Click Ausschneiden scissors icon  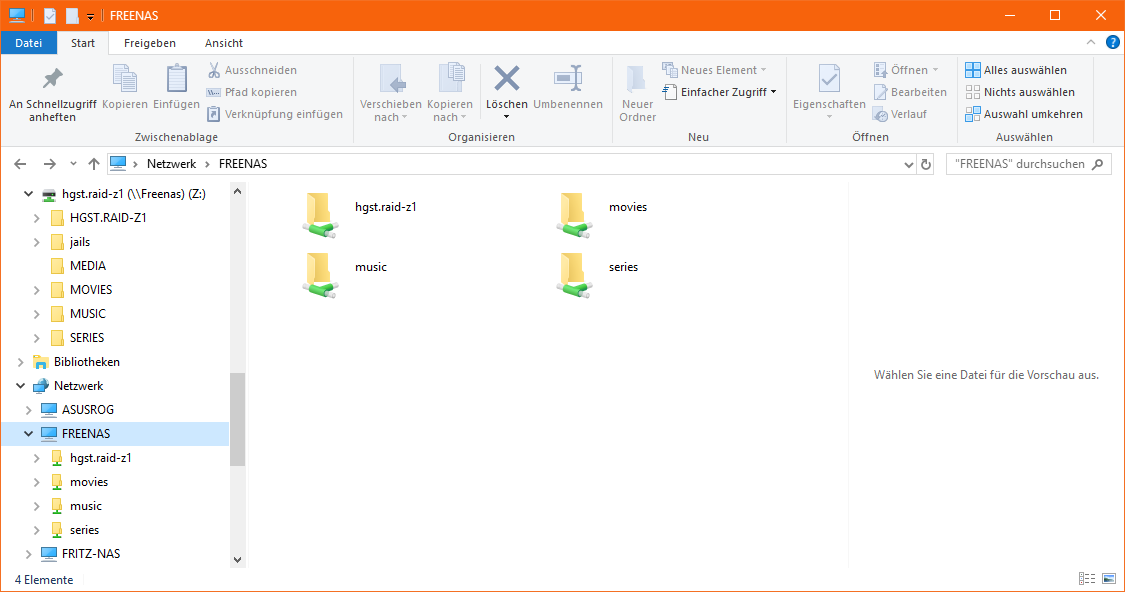coord(214,70)
